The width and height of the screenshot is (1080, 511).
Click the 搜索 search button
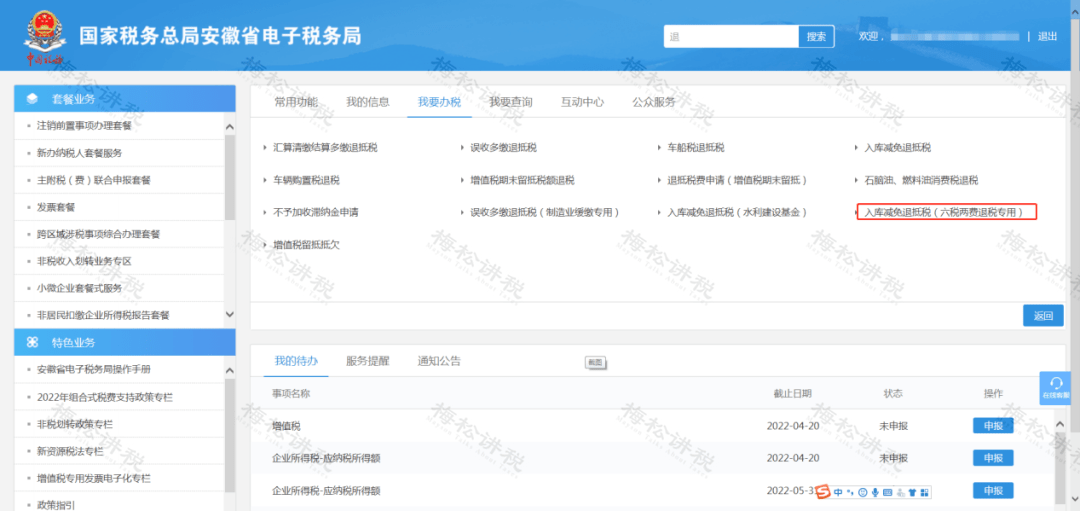coord(816,36)
